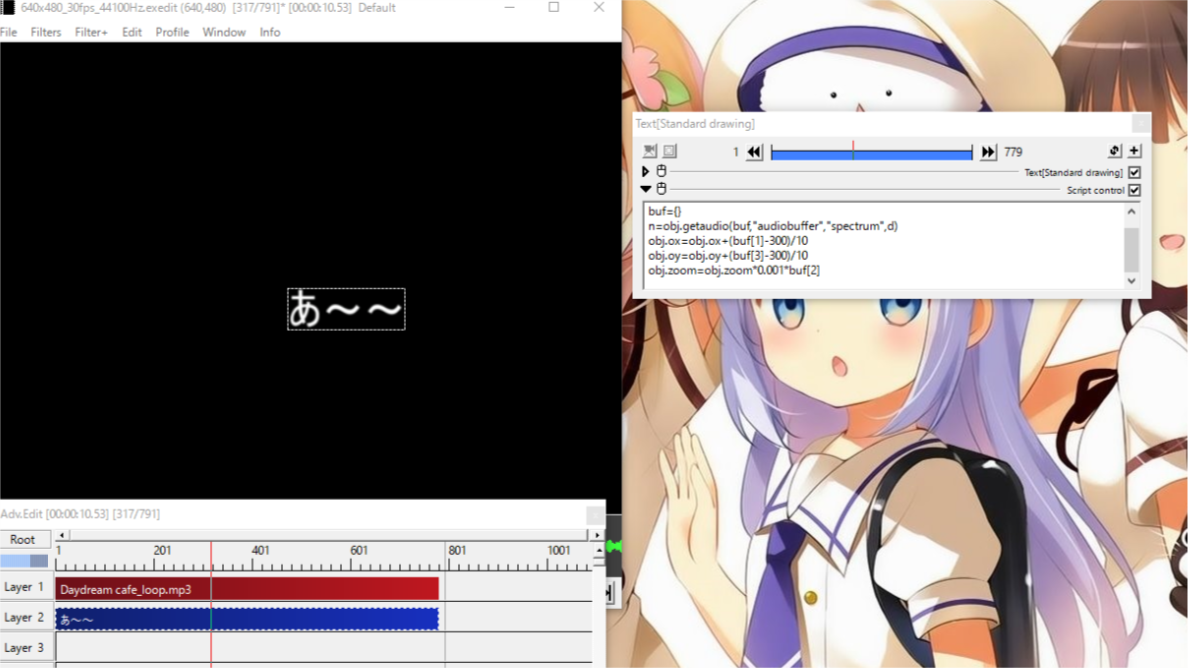Toggle the Text[Standard drawing] checkbox
The height and width of the screenshot is (668, 1188).
pyautogui.click(x=1134, y=173)
